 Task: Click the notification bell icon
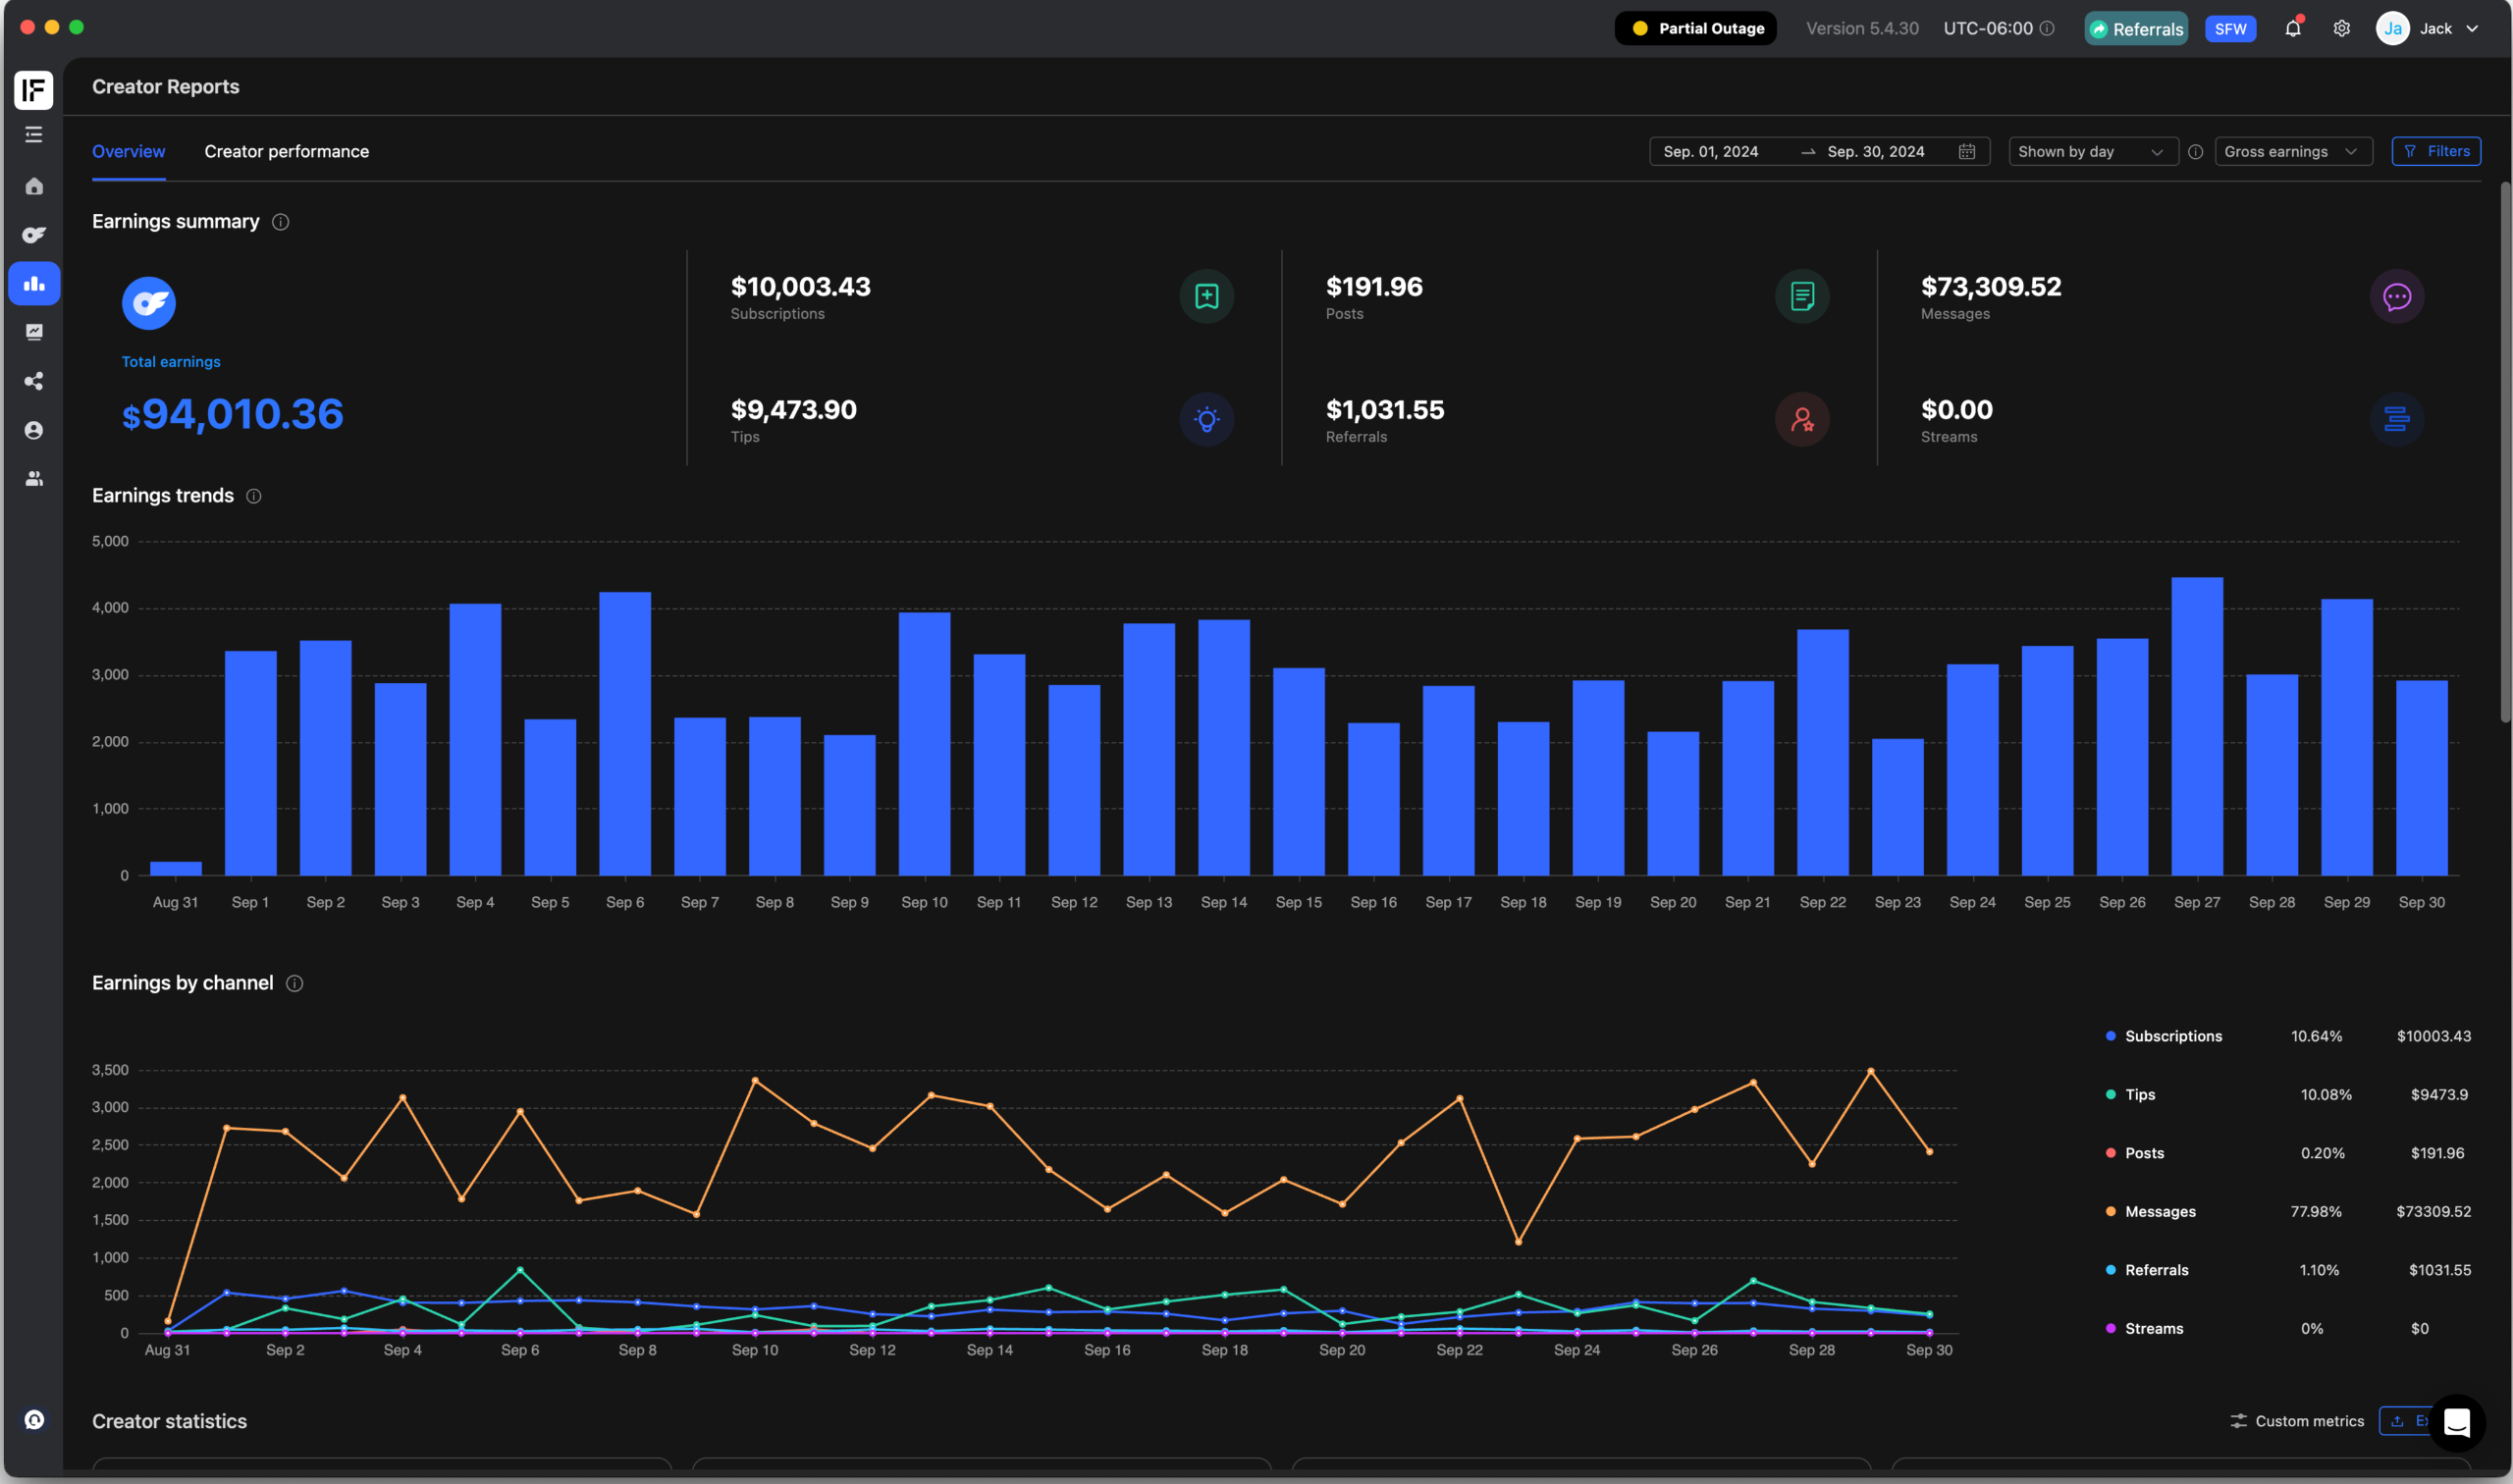[2292, 28]
